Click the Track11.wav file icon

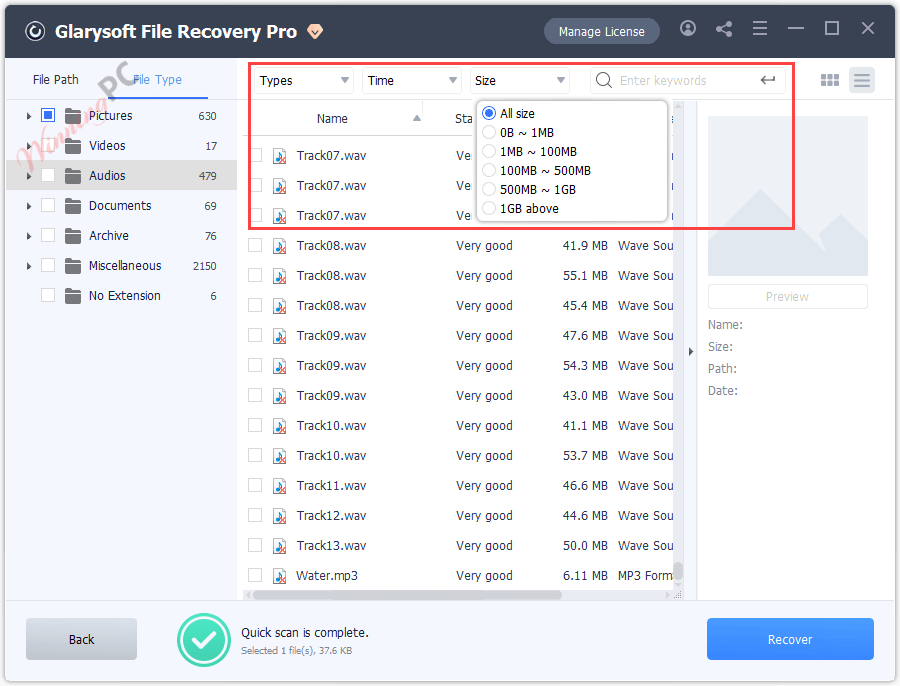coord(280,486)
